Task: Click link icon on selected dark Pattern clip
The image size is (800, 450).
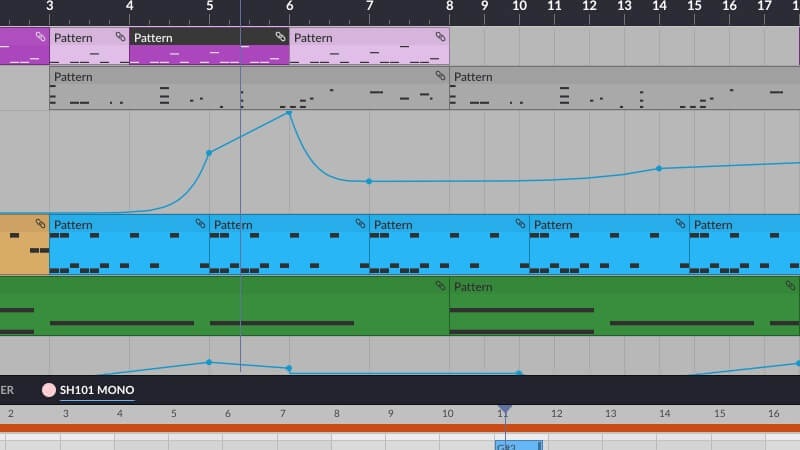Action: (280, 36)
